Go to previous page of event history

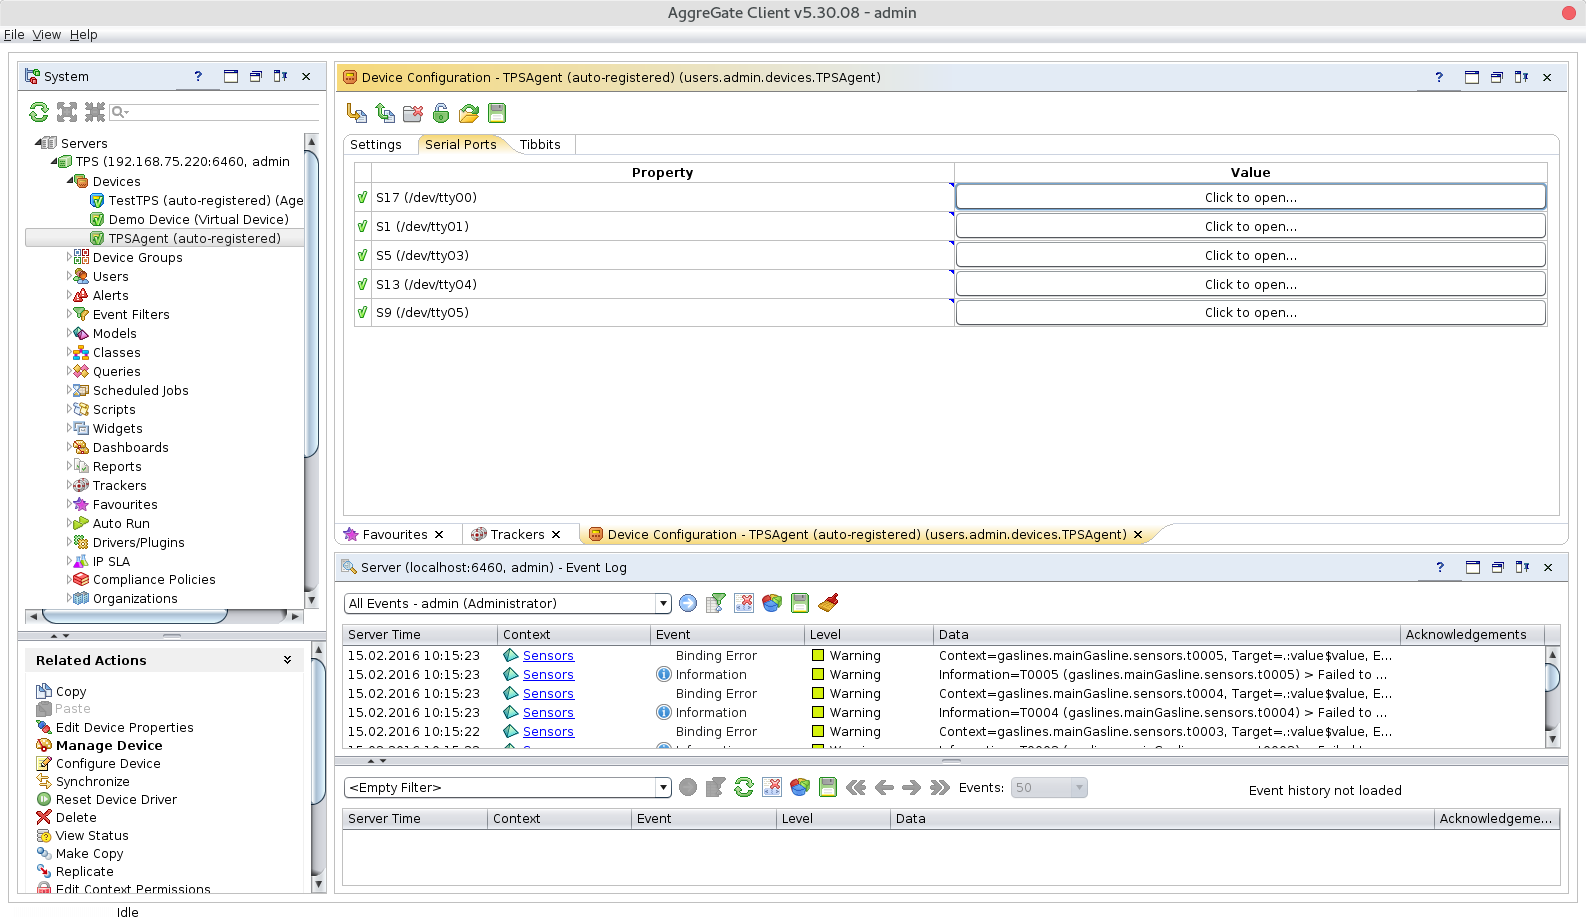click(884, 787)
